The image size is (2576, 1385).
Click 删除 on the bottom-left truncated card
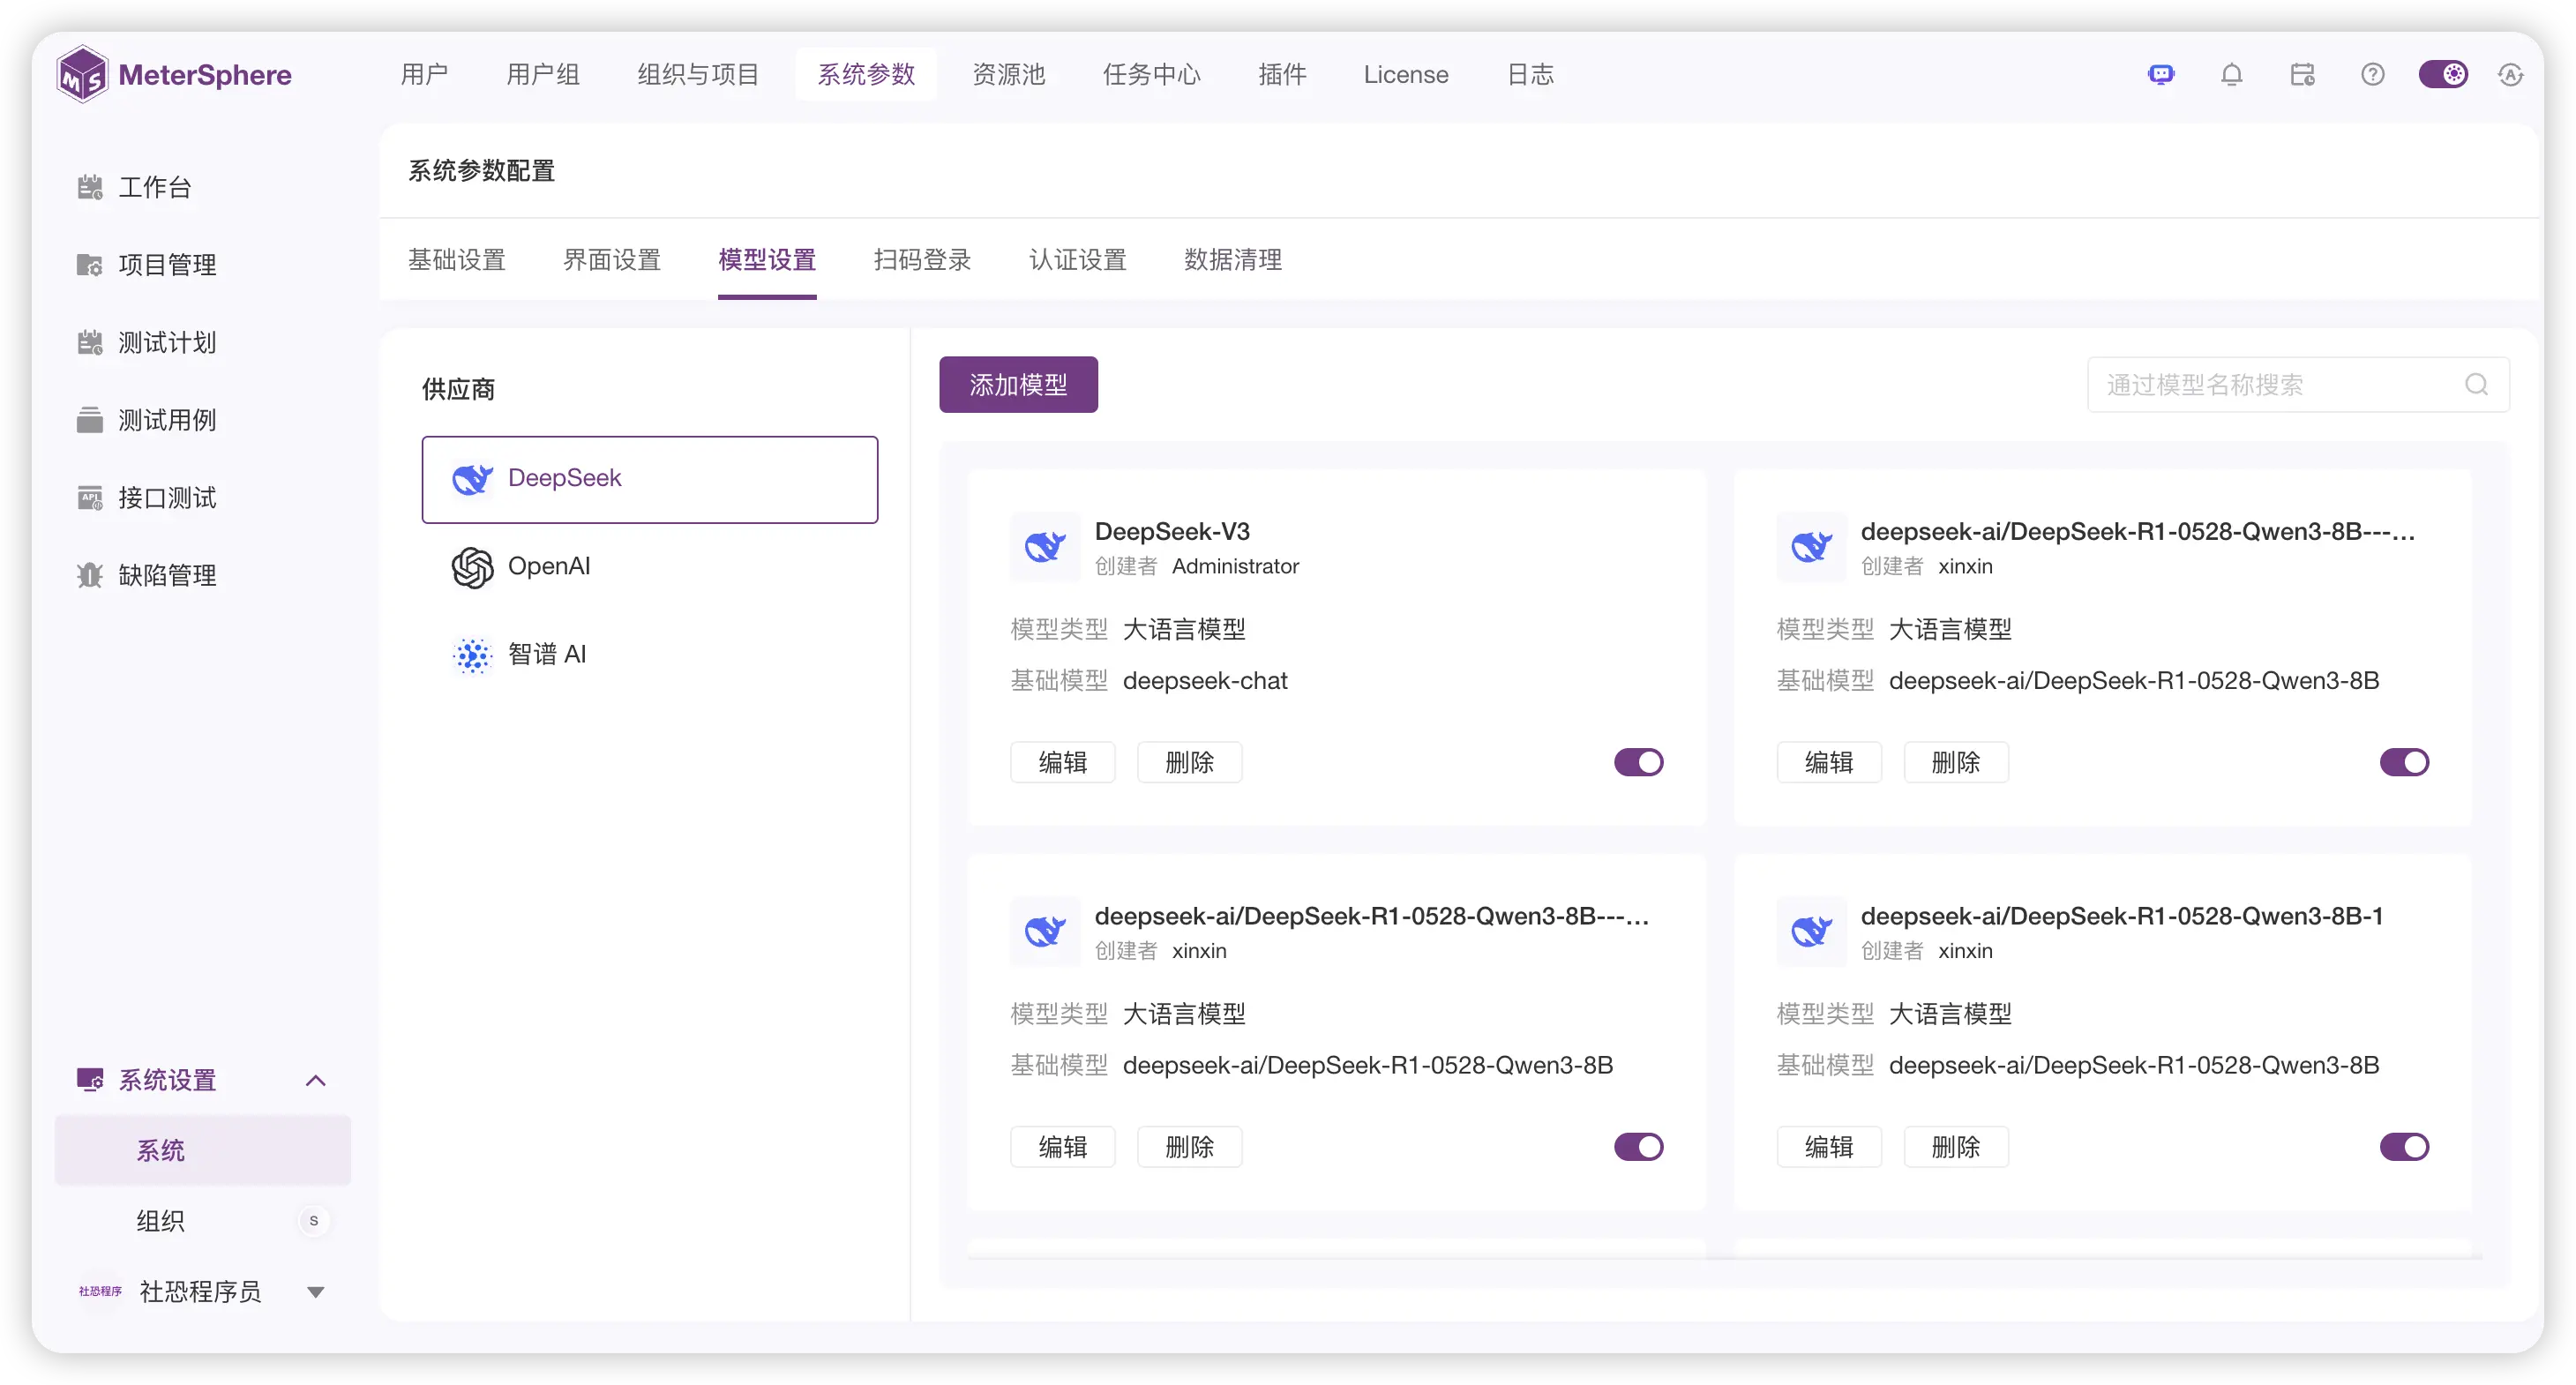click(1189, 1147)
